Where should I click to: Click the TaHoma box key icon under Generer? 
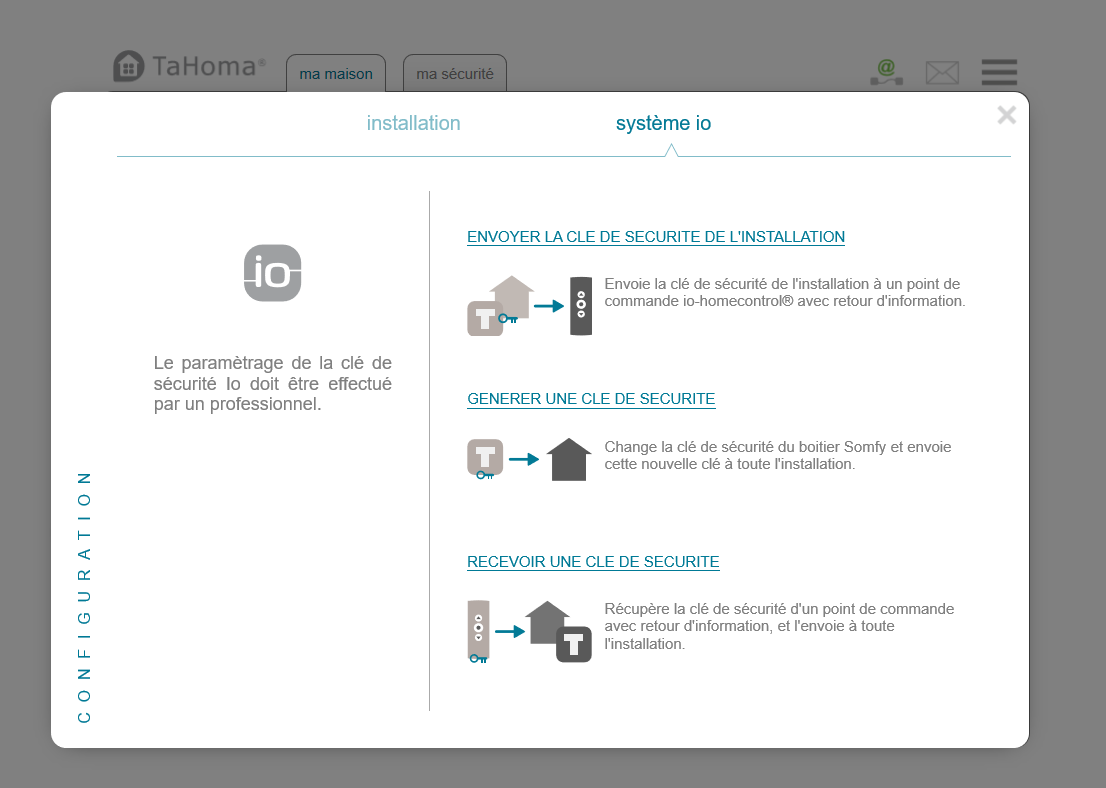[485, 458]
